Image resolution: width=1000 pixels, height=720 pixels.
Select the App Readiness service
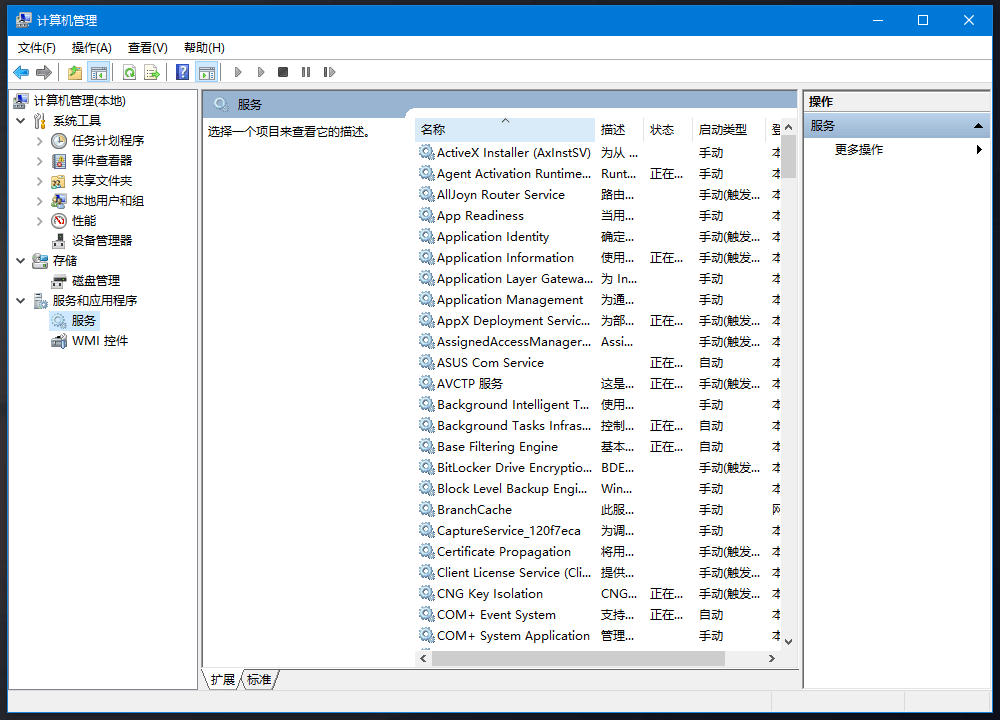[480, 216]
